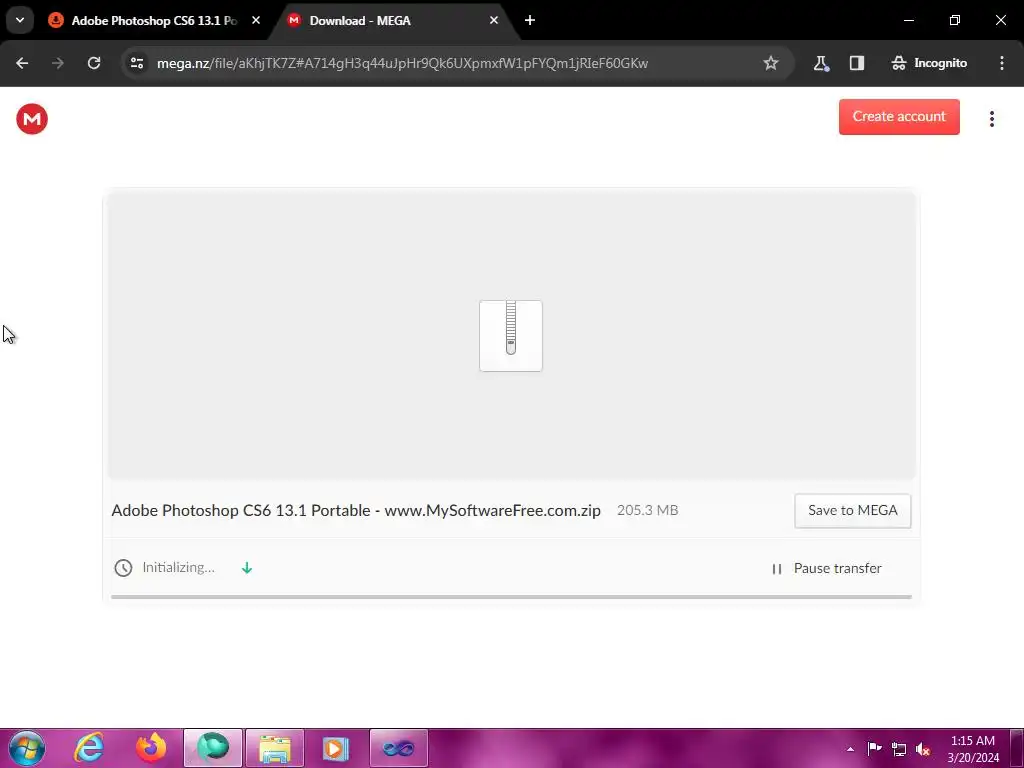Minimize the browser window

(x=908, y=20)
